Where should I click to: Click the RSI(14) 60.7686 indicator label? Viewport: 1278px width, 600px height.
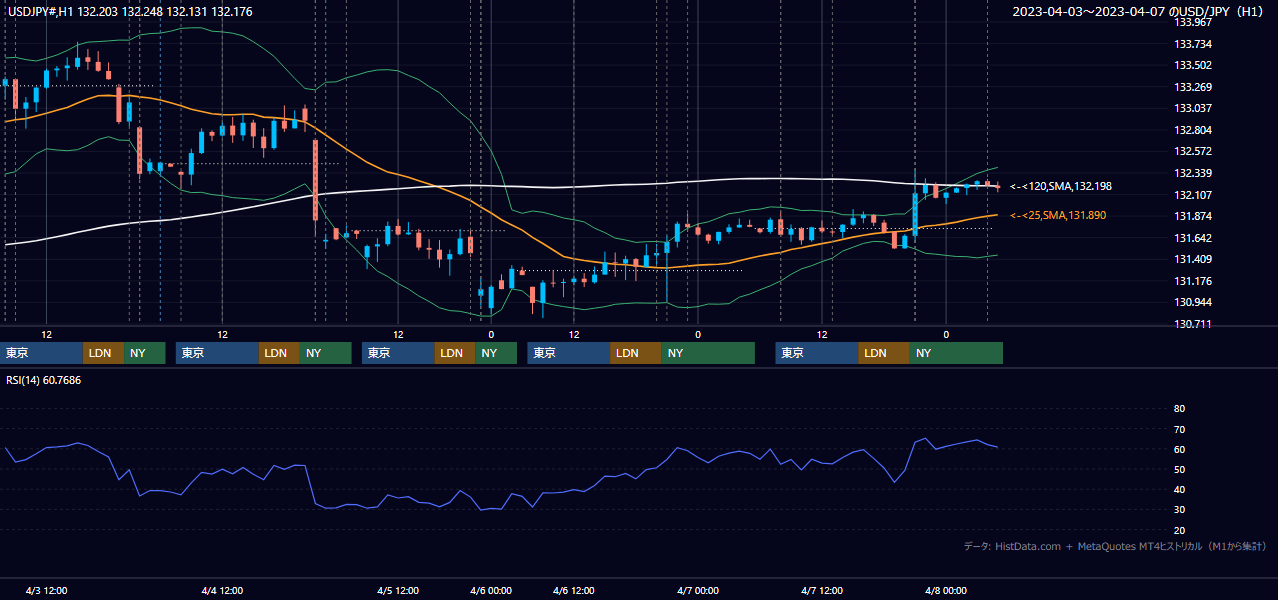[x=43, y=380]
